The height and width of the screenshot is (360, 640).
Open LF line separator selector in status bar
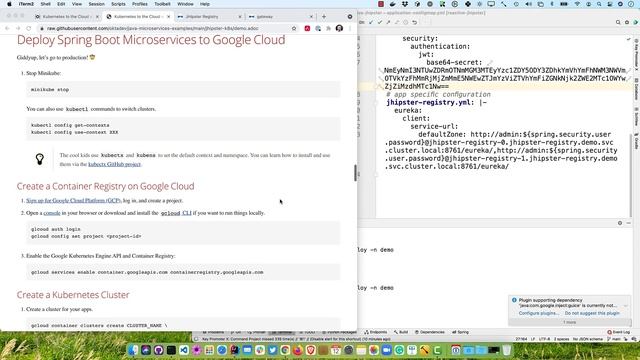pyautogui.click(x=533, y=339)
